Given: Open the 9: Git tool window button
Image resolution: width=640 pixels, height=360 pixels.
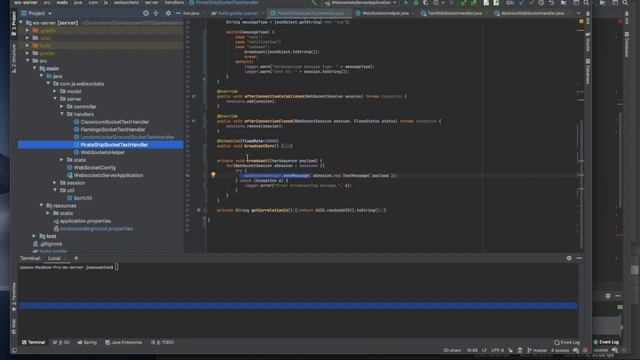Looking at the screenshot, I should coord(61,342).
